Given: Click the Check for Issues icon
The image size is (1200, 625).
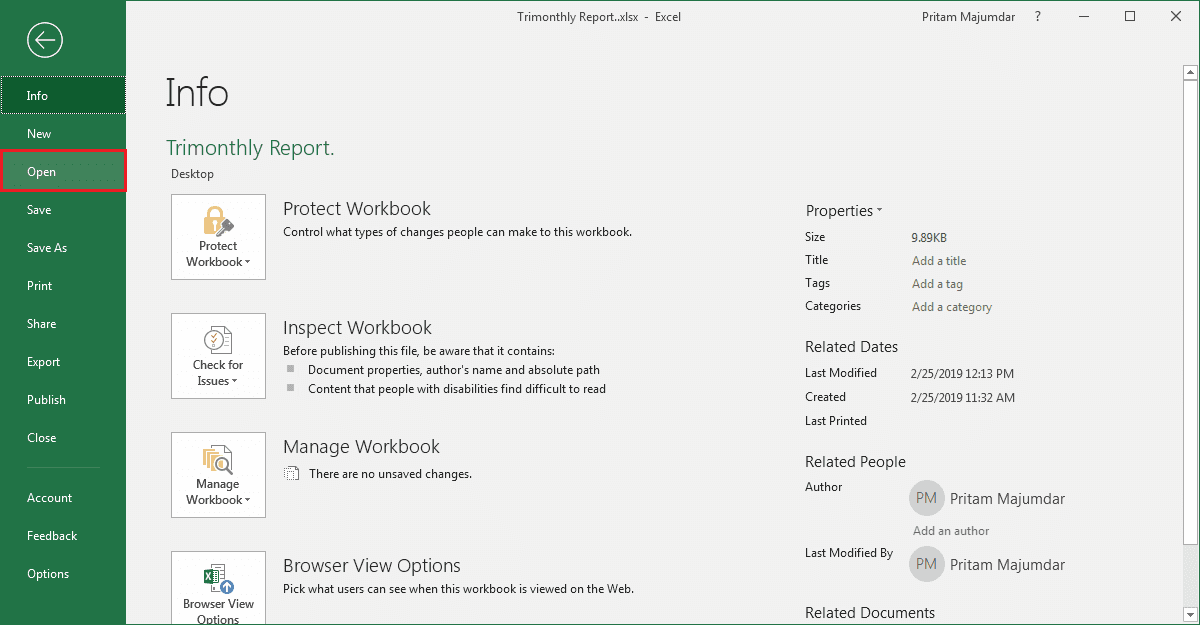Looking at the screenshot, I should tap(218, 340).
